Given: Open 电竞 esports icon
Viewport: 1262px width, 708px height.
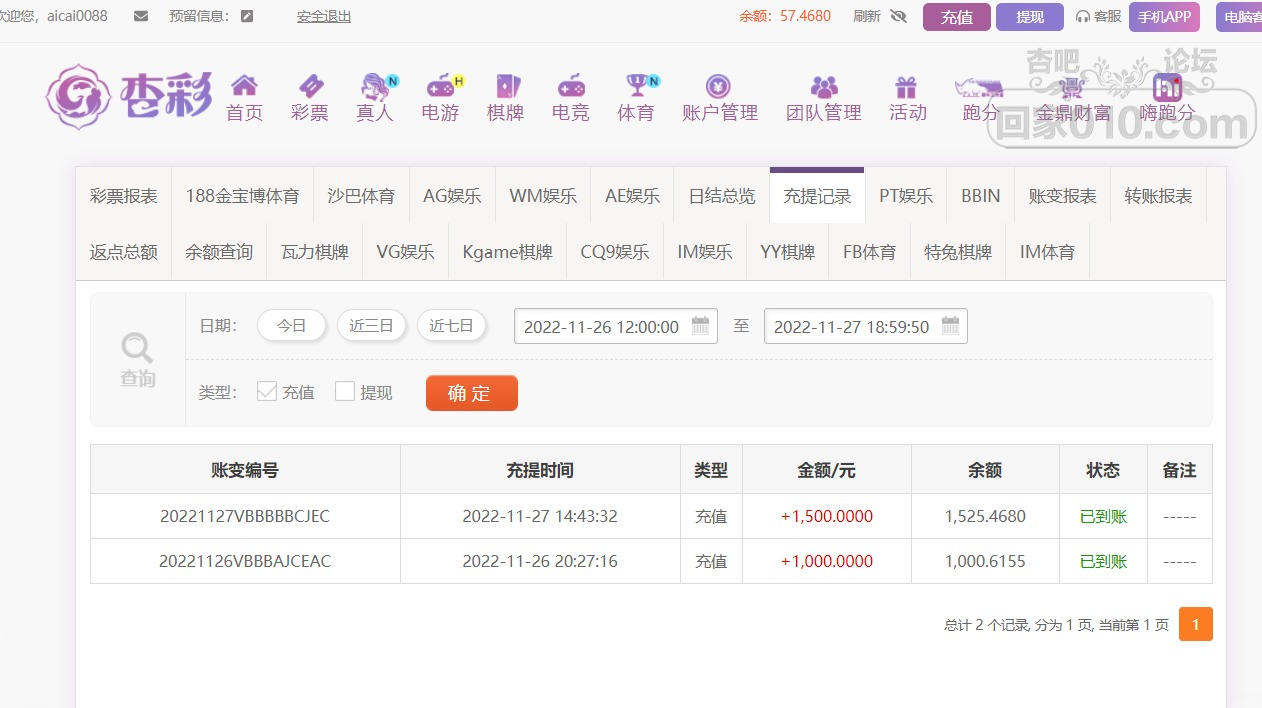Looking at the screenshot, I should coord(571,86).
